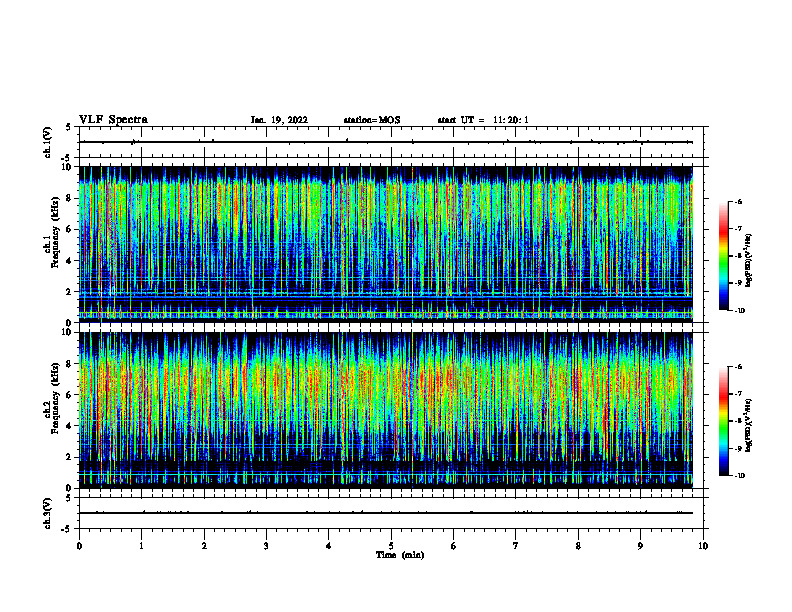Click the "-6" value on ch.1 color bar
The width and height of the screenshot is (792, 612).
click(x=738, y=201)
